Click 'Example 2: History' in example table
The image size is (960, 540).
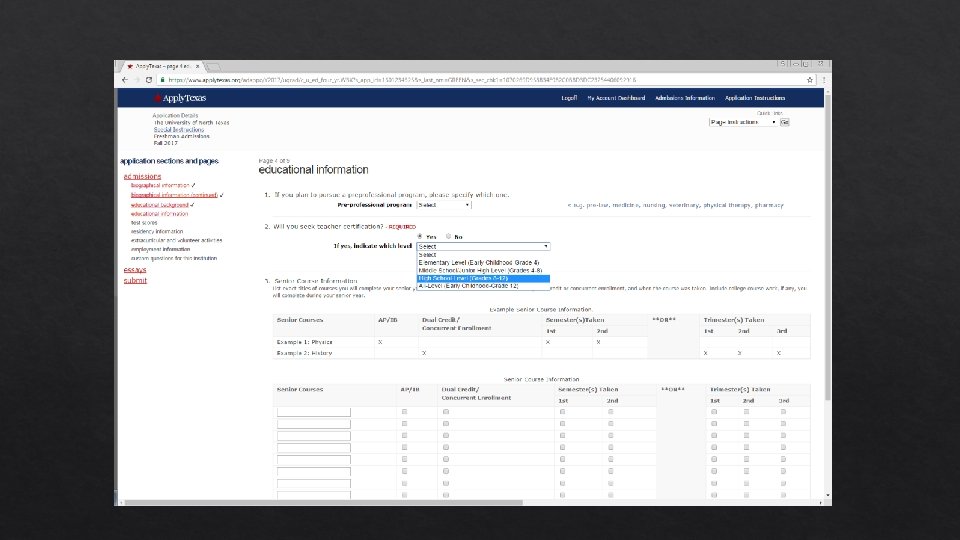(x=304, y=353)
